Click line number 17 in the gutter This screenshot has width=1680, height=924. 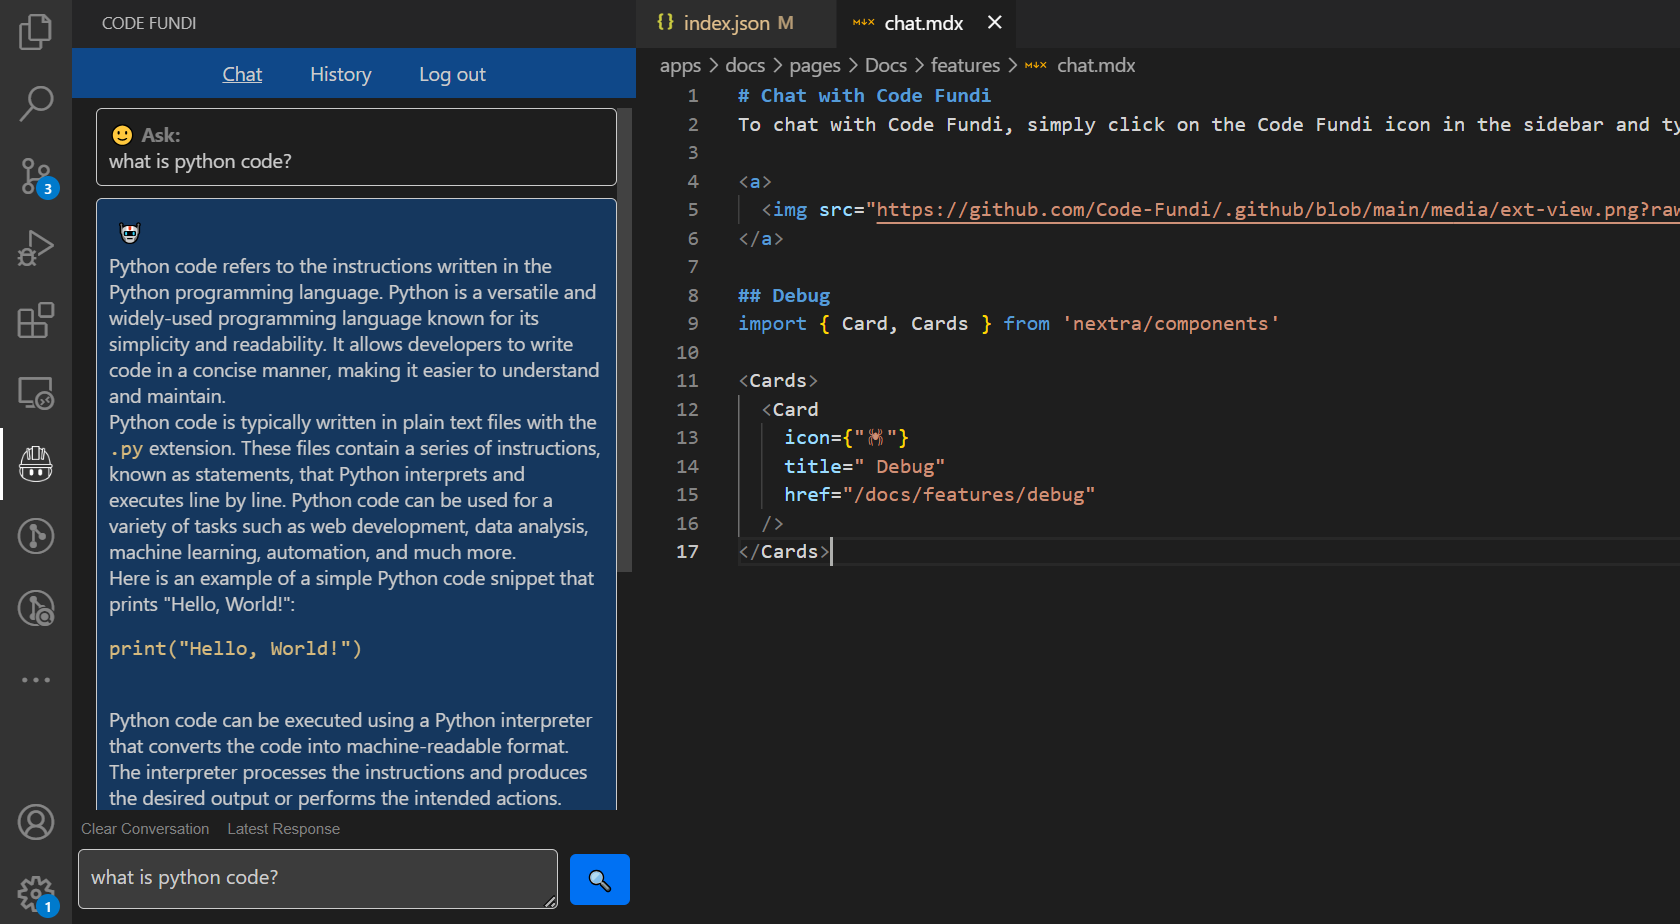(x=687, y=552)
